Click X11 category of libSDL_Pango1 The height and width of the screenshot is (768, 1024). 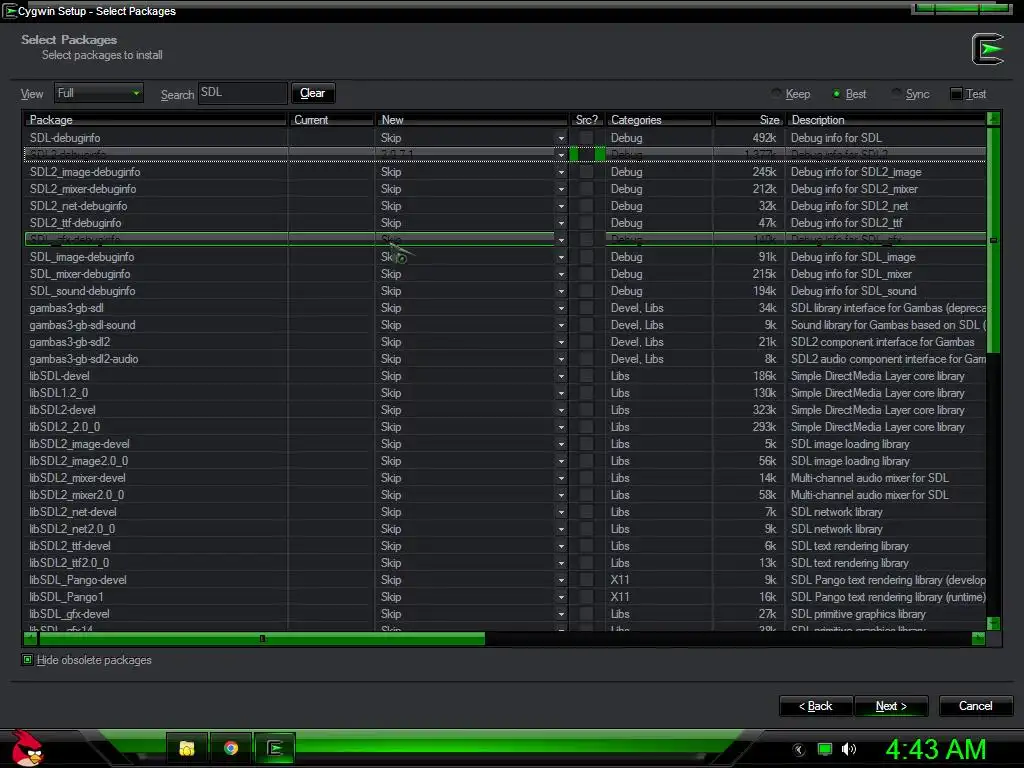pos(620,597)
